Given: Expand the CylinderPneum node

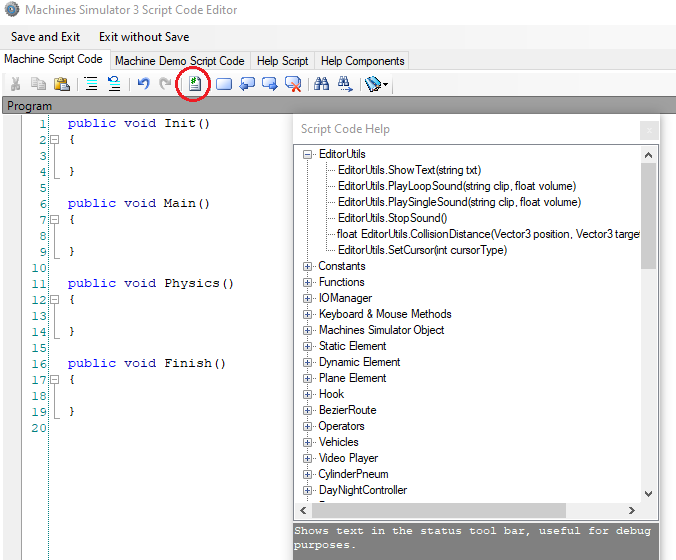Looking at the screenshot, I should tap(307, 474).
